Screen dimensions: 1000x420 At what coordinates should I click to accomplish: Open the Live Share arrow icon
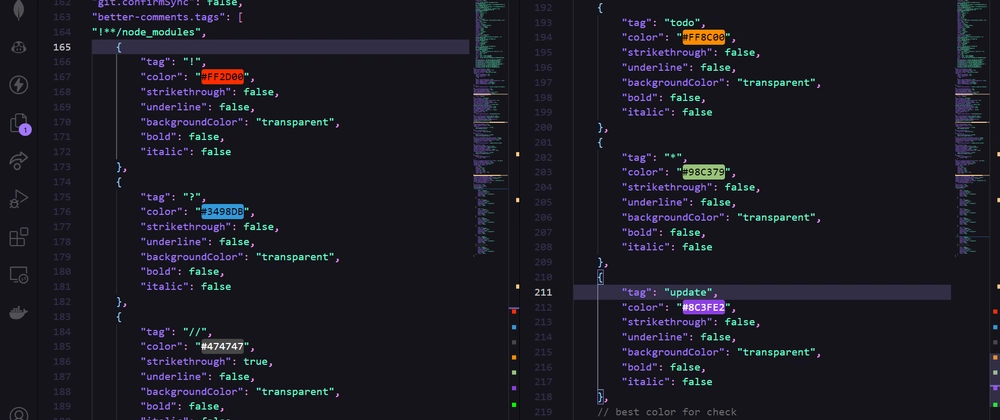18,161
